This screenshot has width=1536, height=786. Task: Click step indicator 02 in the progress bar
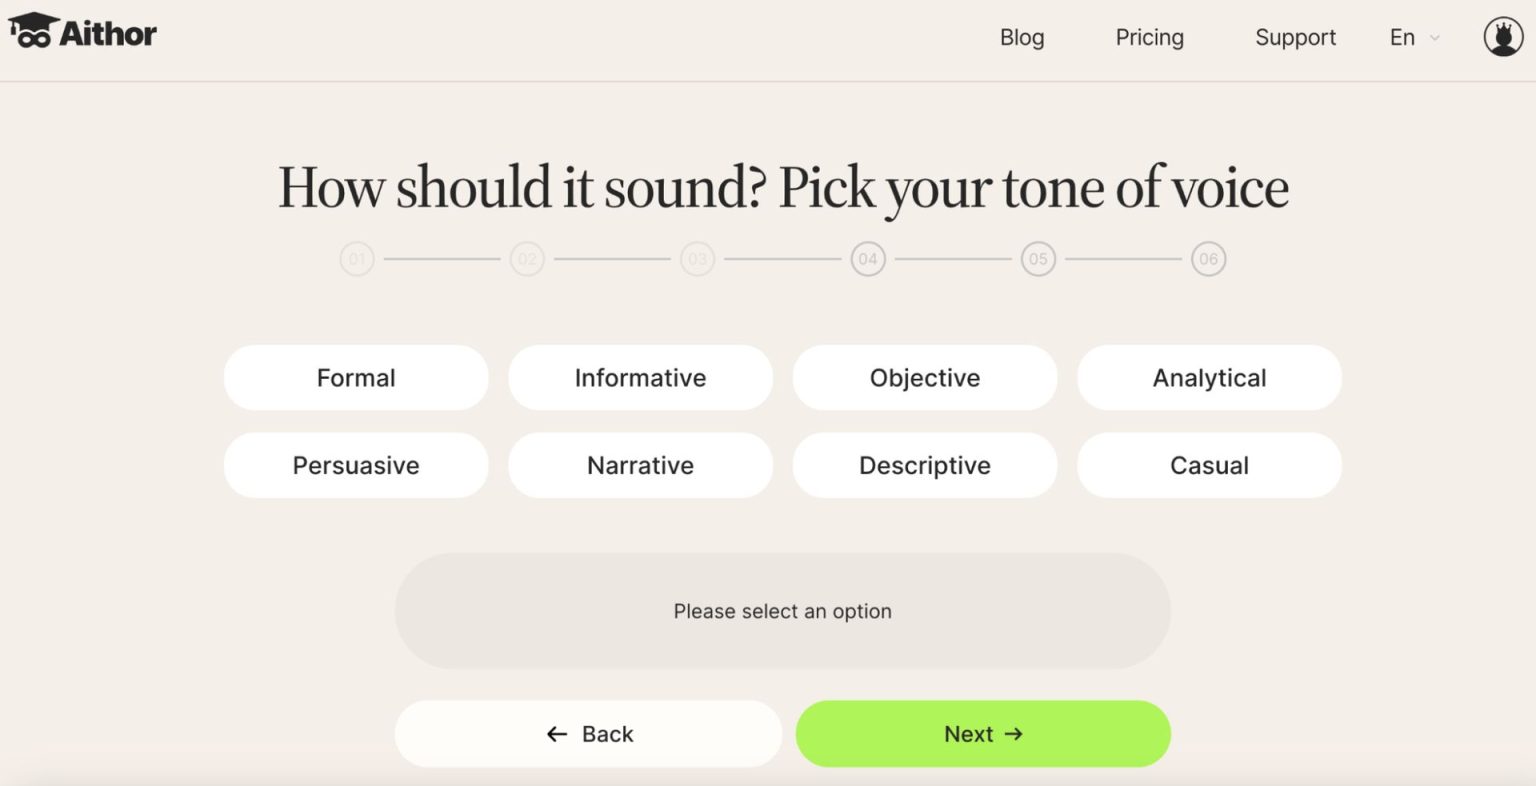click(527, 258)
